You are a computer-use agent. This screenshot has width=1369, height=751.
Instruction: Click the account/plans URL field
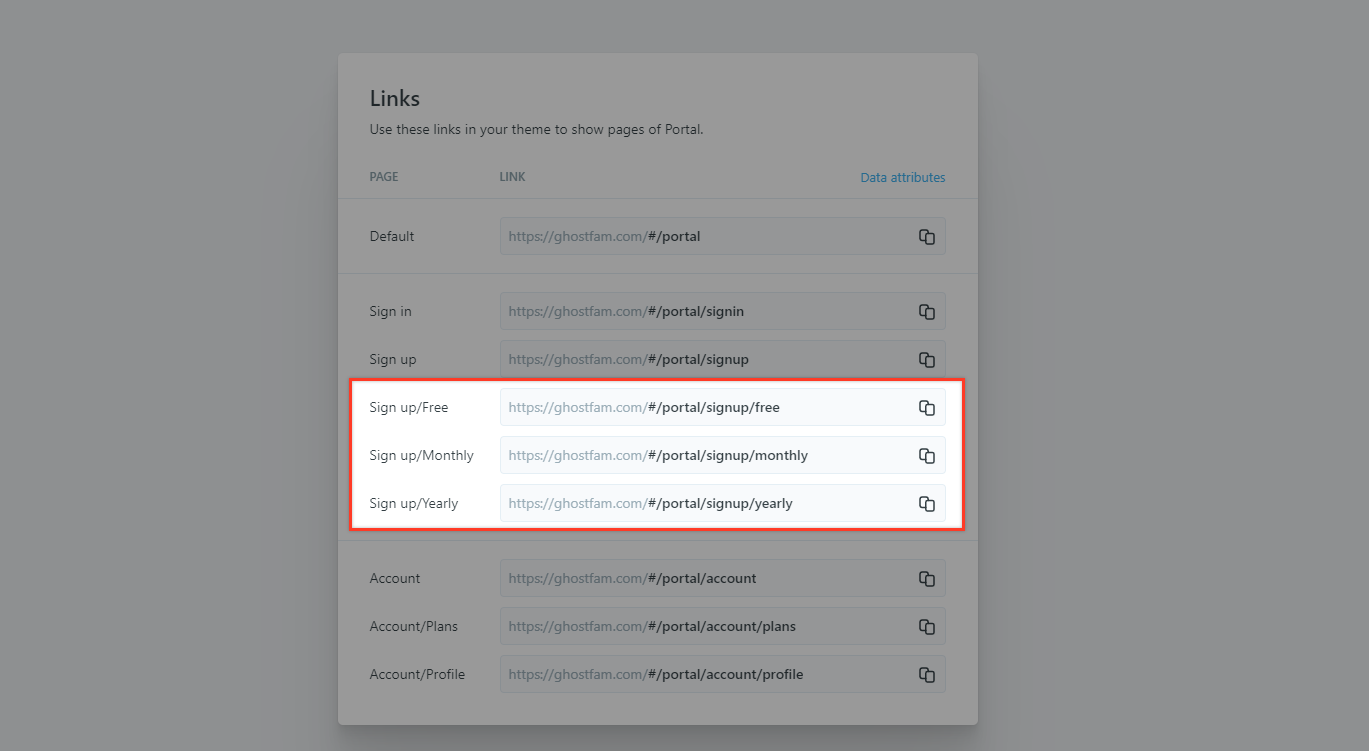click(722, 627)
